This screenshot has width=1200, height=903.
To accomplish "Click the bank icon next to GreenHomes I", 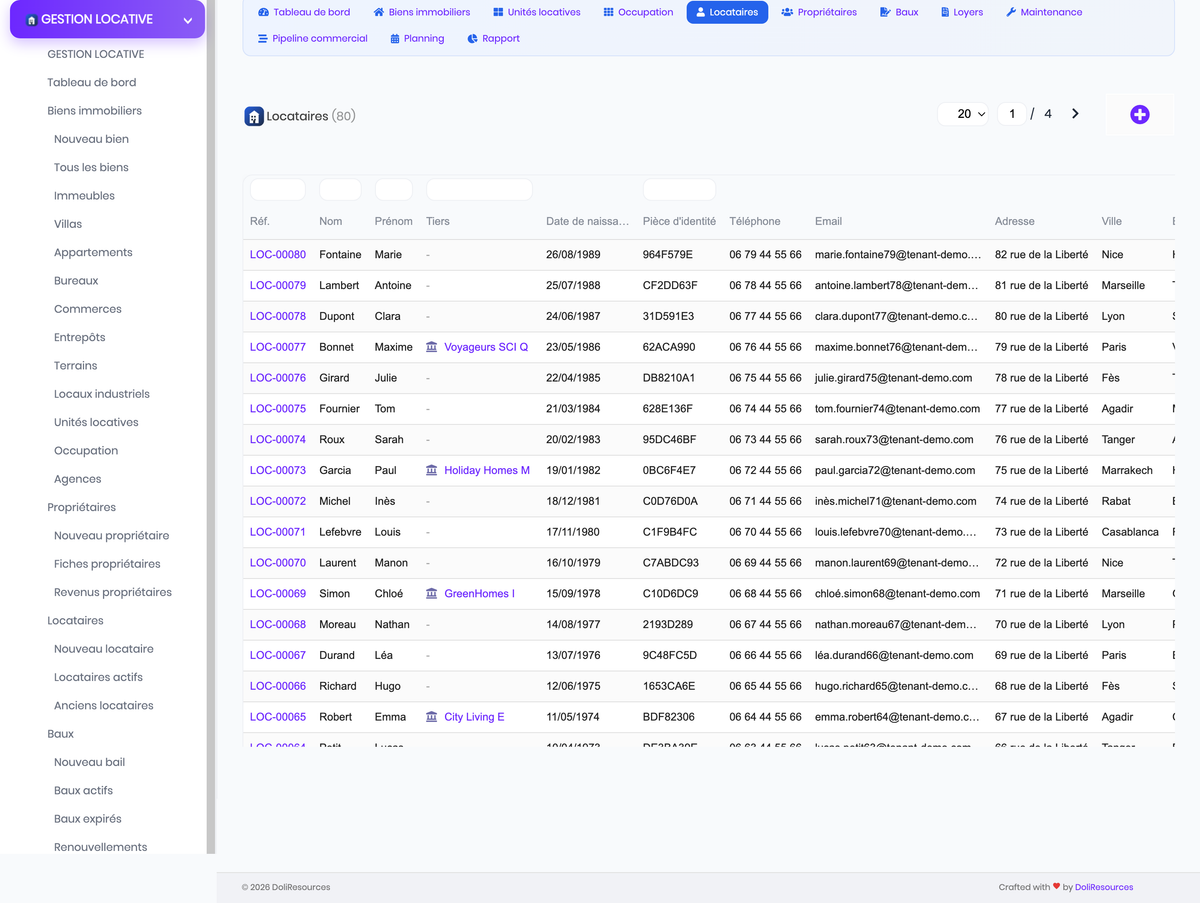I will [432, 594].
